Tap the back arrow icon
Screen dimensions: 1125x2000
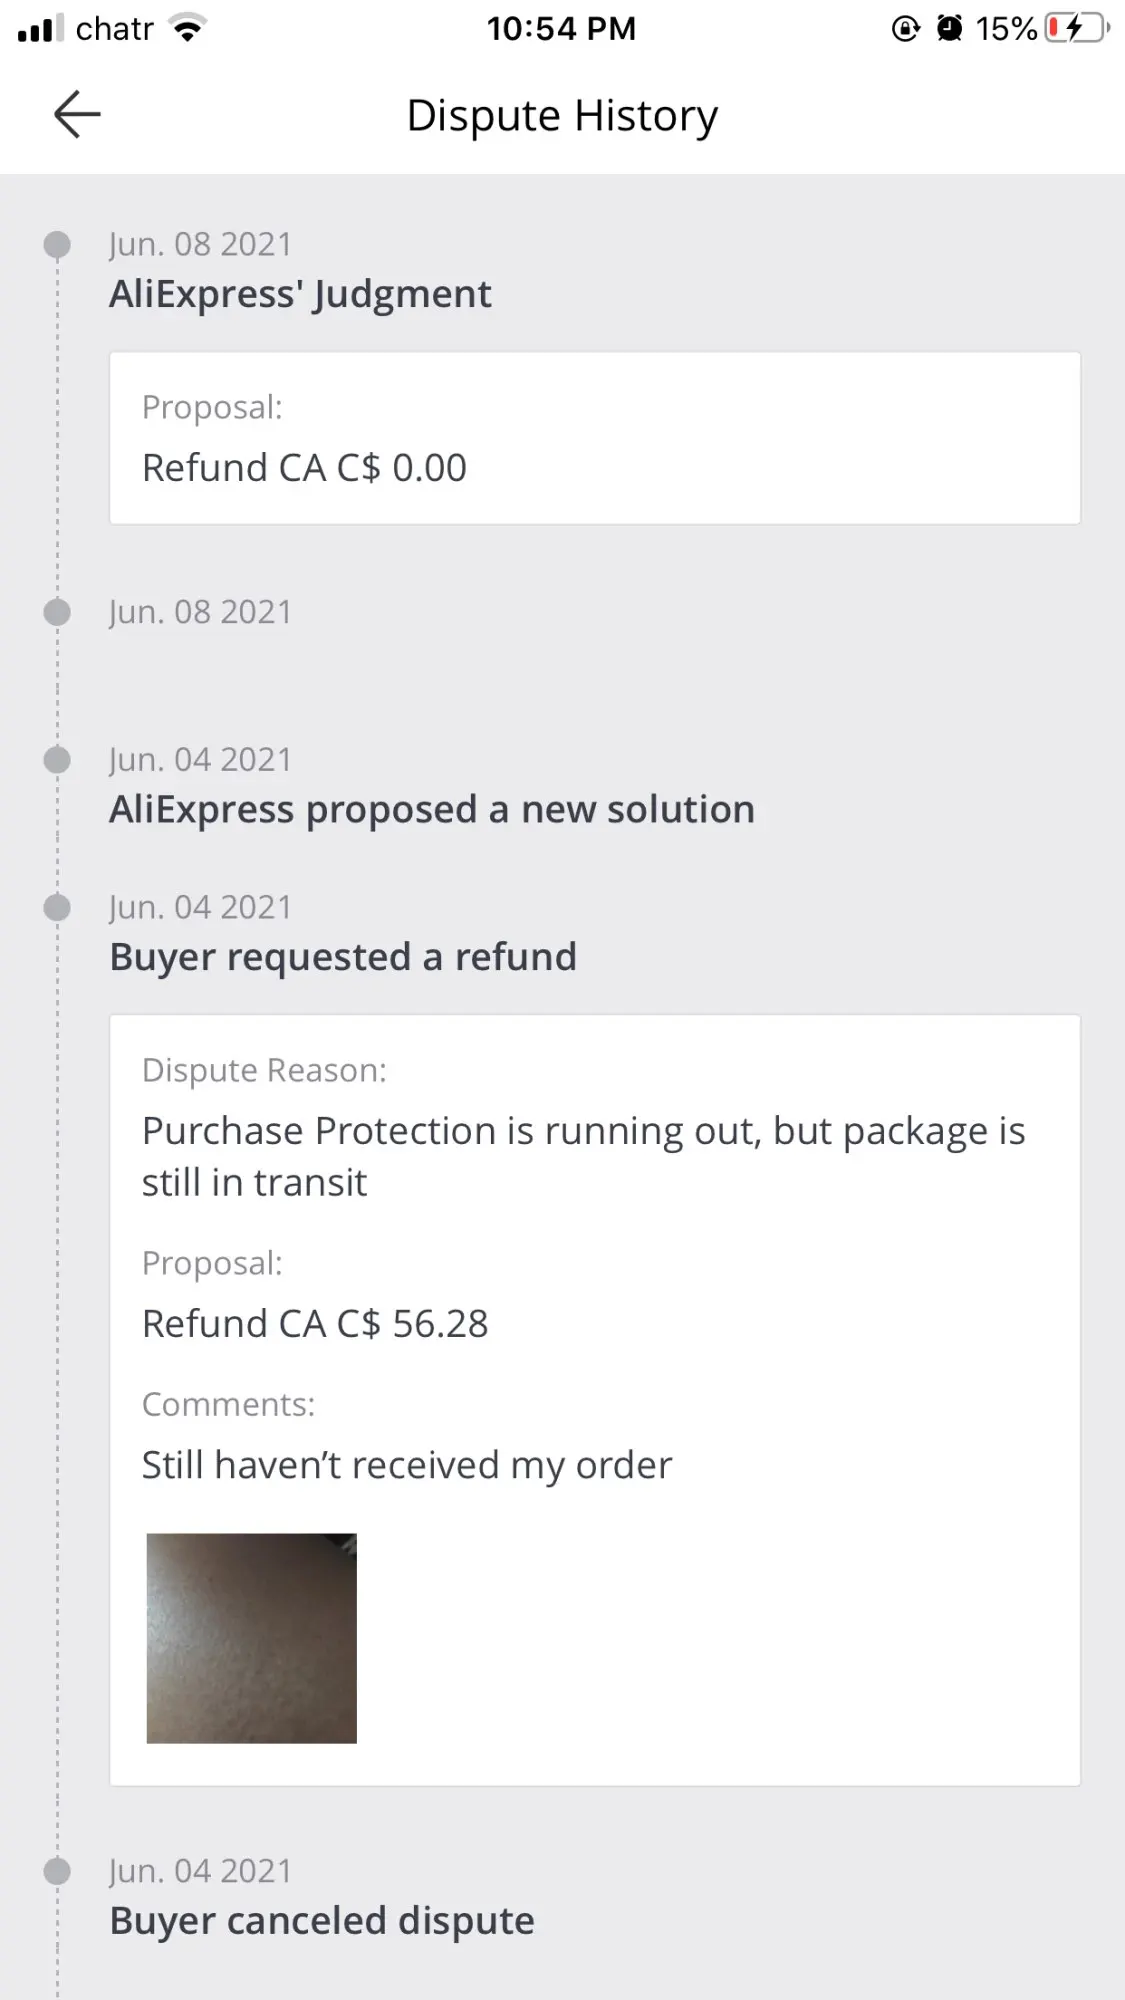click(x=77, y=114)
